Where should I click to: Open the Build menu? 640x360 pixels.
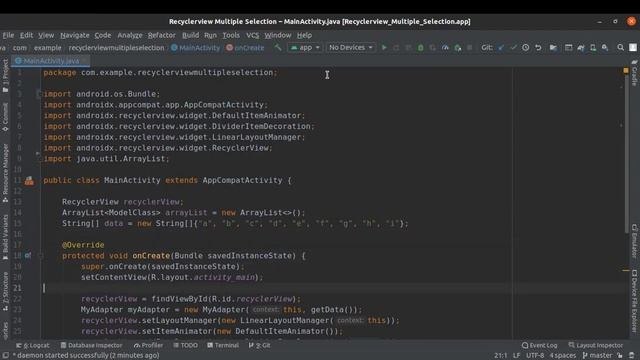coord(190,36)
